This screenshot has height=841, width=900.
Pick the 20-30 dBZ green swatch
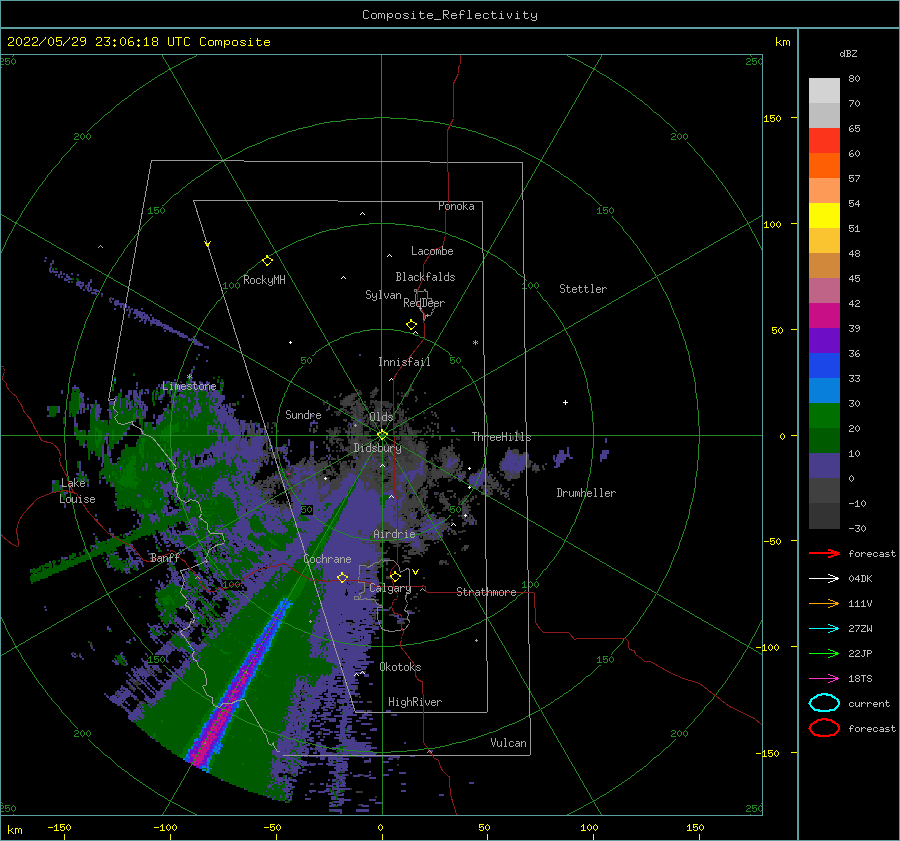click(824, 415)
